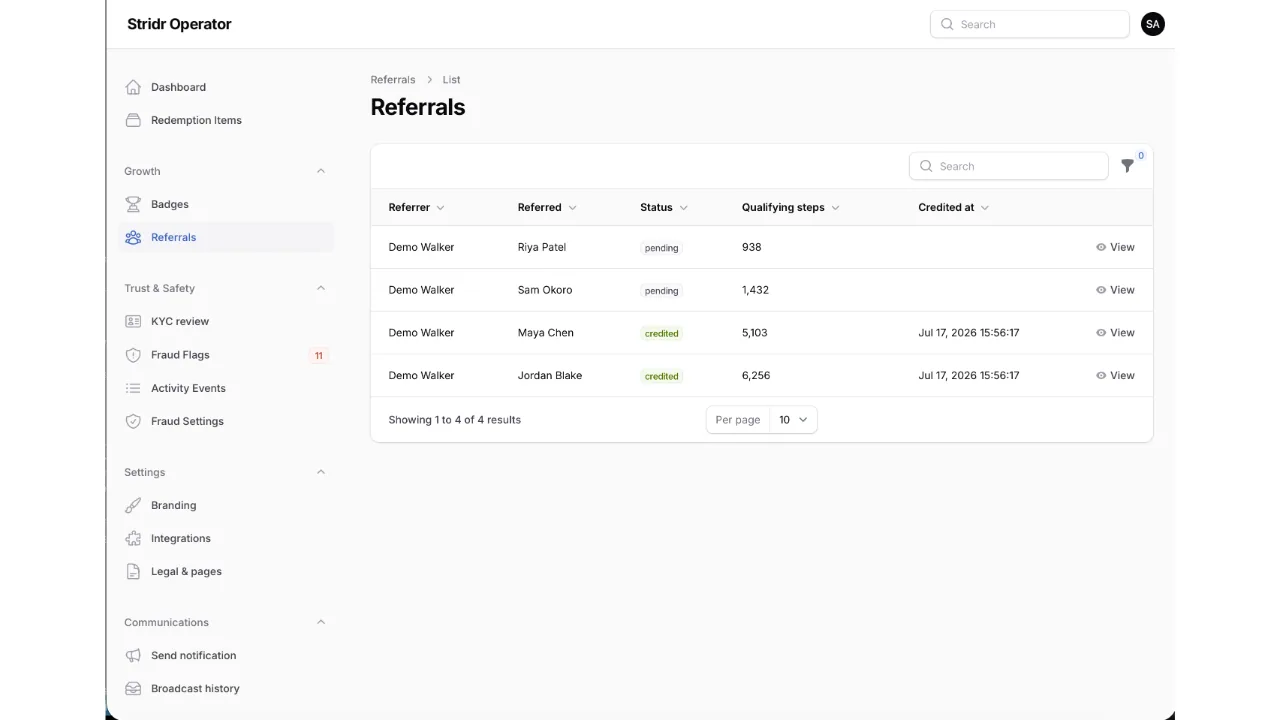Click the Referrals table search box

click(1009, 166)
